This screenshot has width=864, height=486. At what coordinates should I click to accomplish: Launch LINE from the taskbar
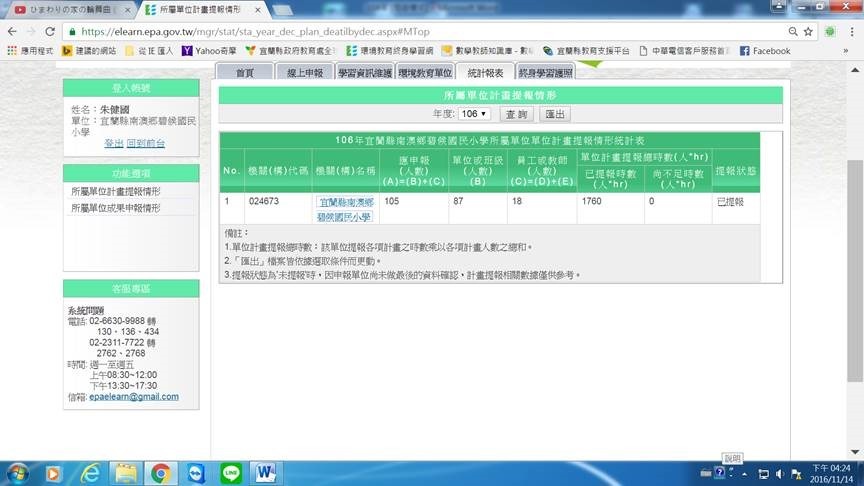[231, 471]
